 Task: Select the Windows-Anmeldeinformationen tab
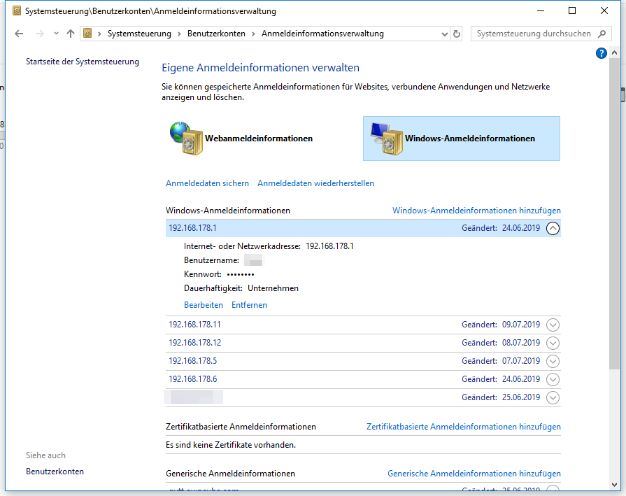[461, 139]
